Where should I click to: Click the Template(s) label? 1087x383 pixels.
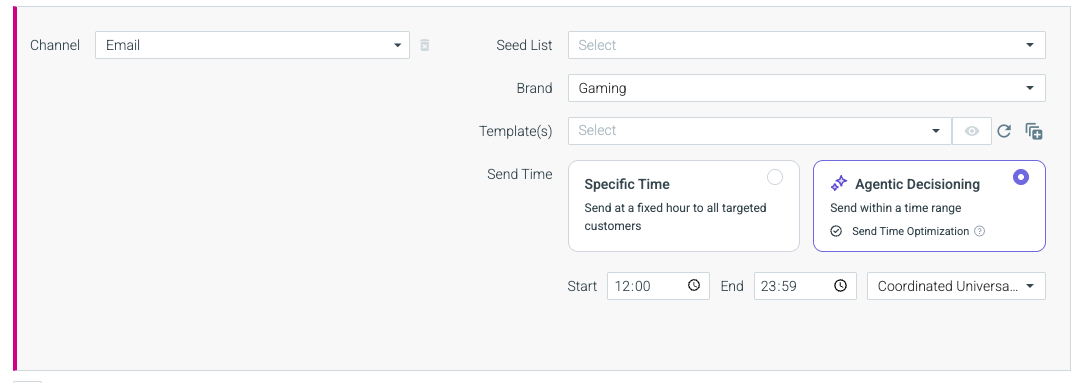516,131
